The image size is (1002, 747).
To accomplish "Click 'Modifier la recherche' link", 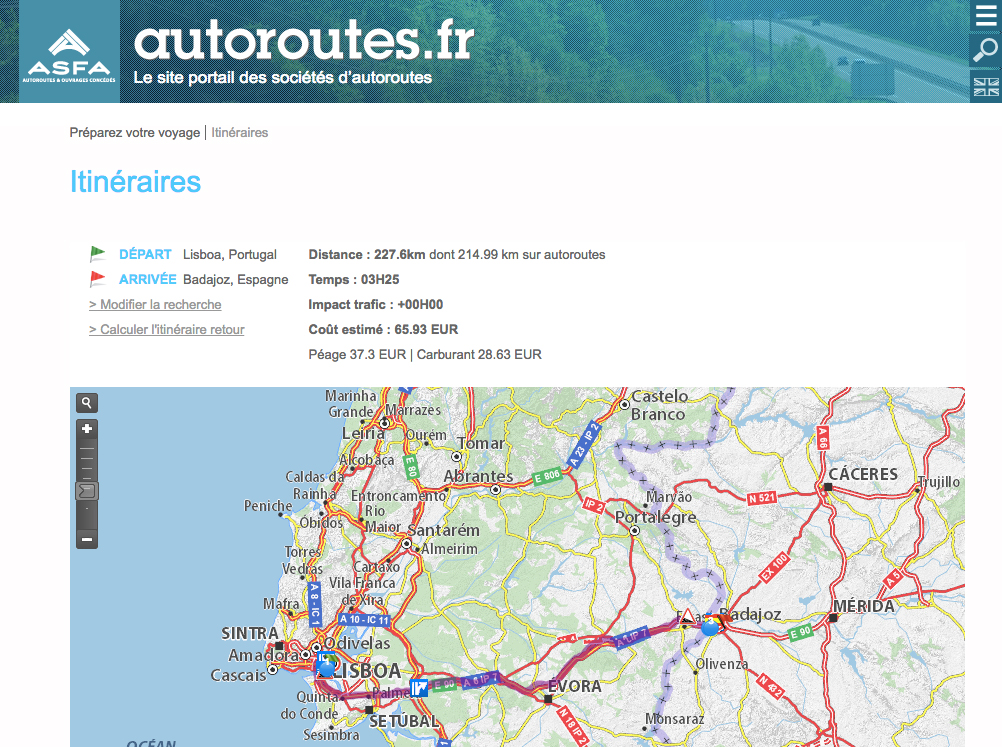I will [x=155, y=305].
